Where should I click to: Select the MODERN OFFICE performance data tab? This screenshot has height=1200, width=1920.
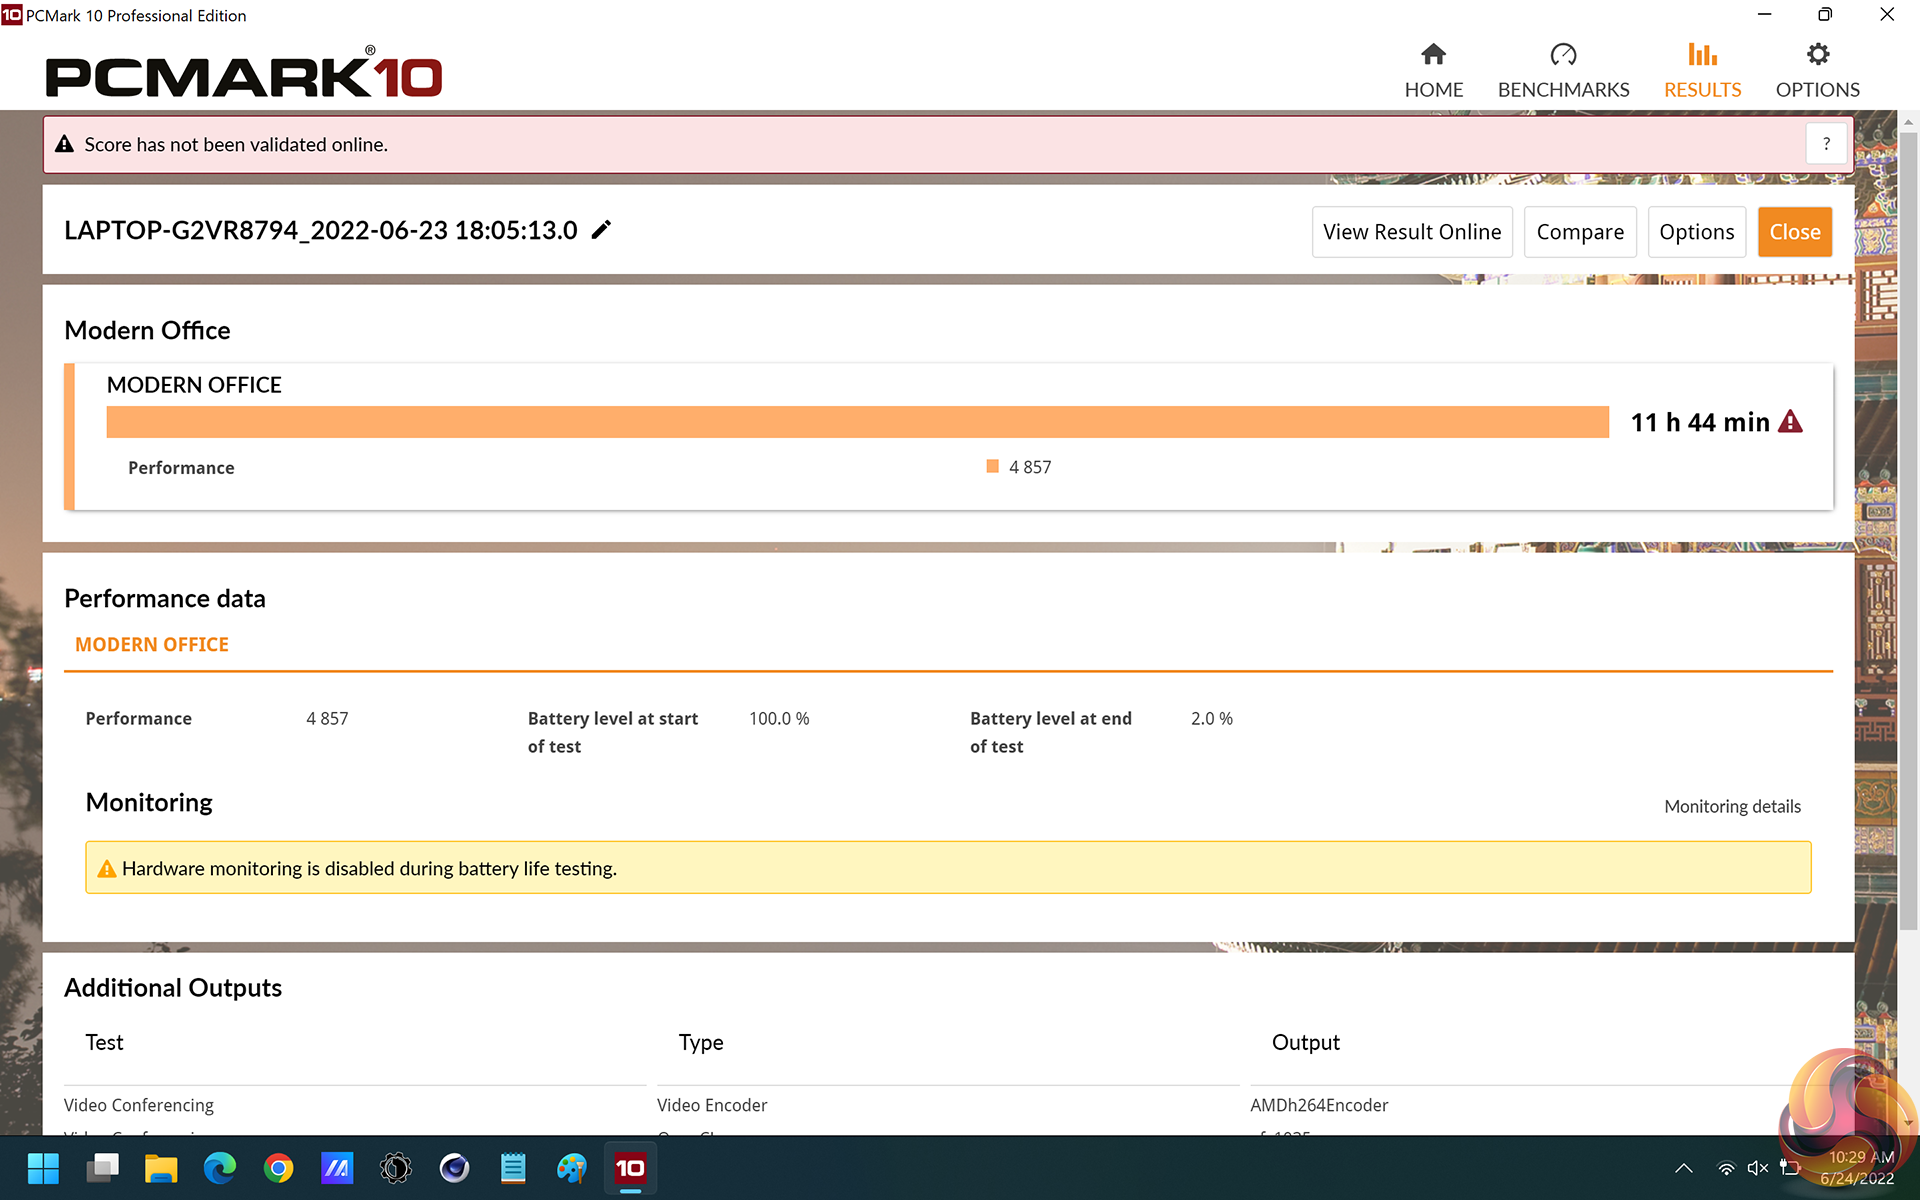152,645
